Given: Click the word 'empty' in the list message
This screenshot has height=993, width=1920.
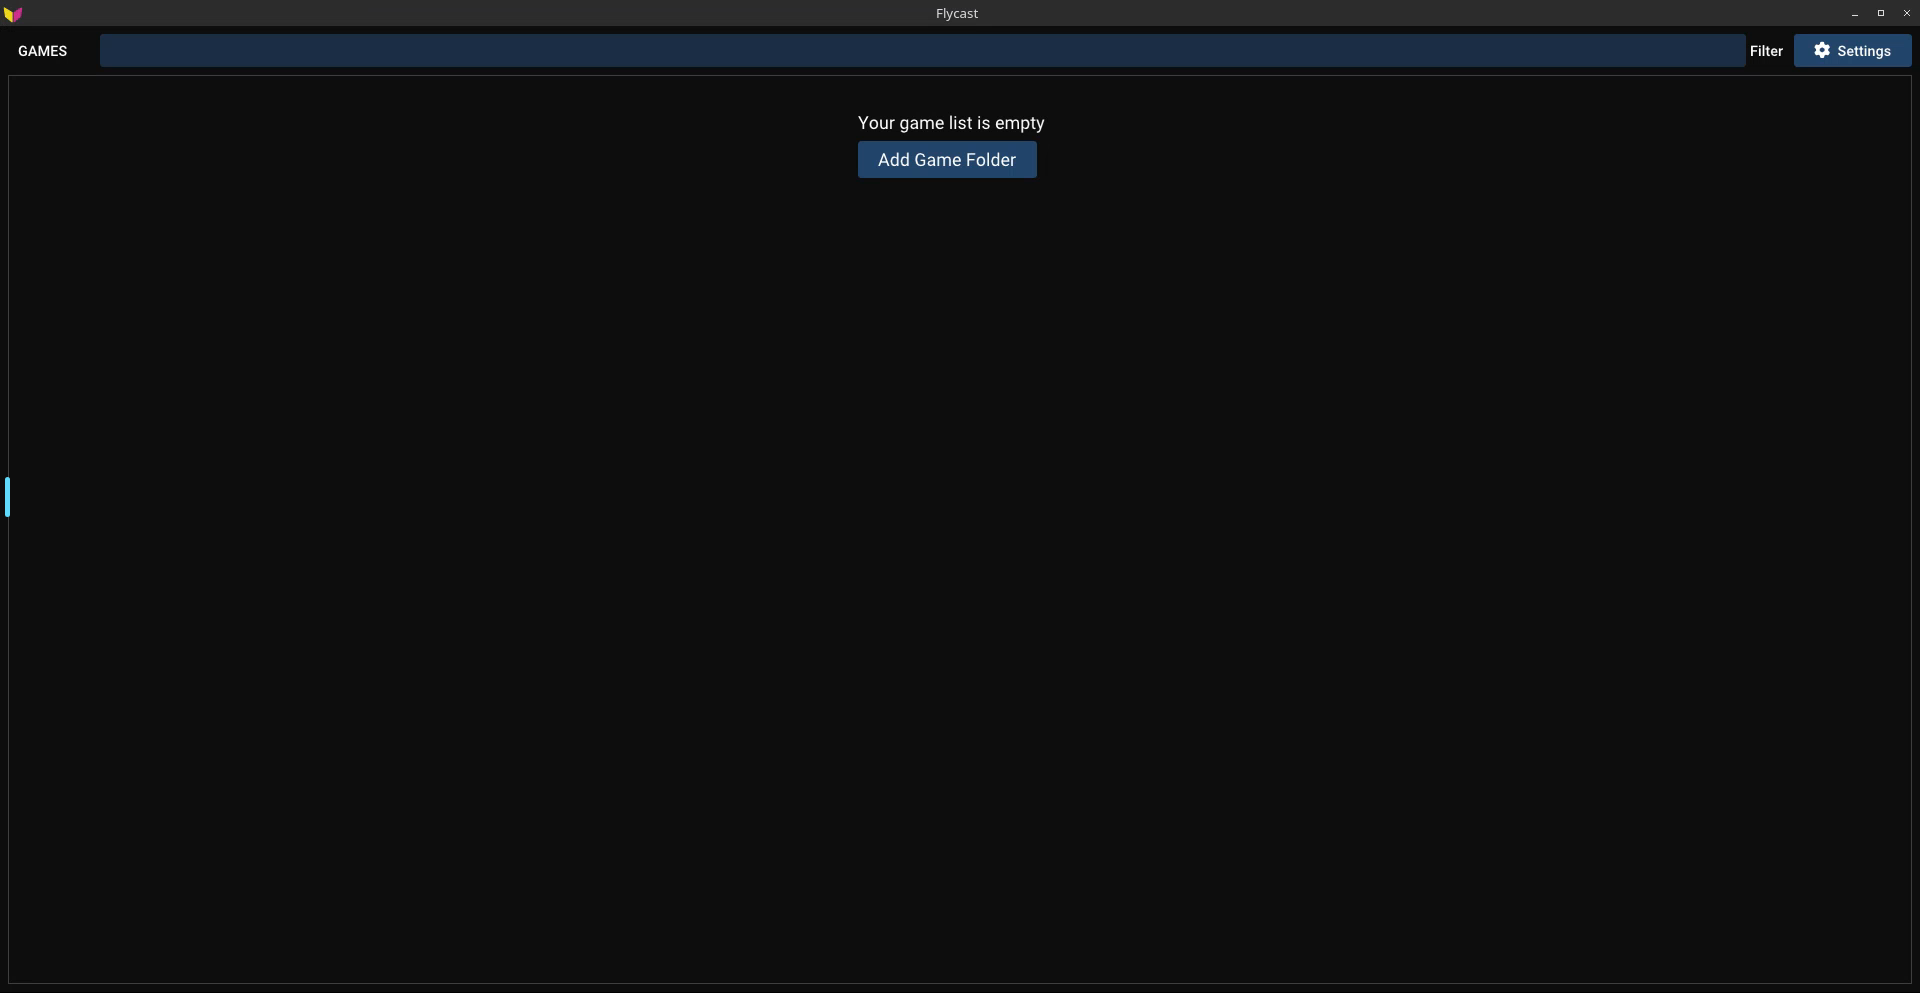Looking at the screenshot, I should click(1019, 123).
